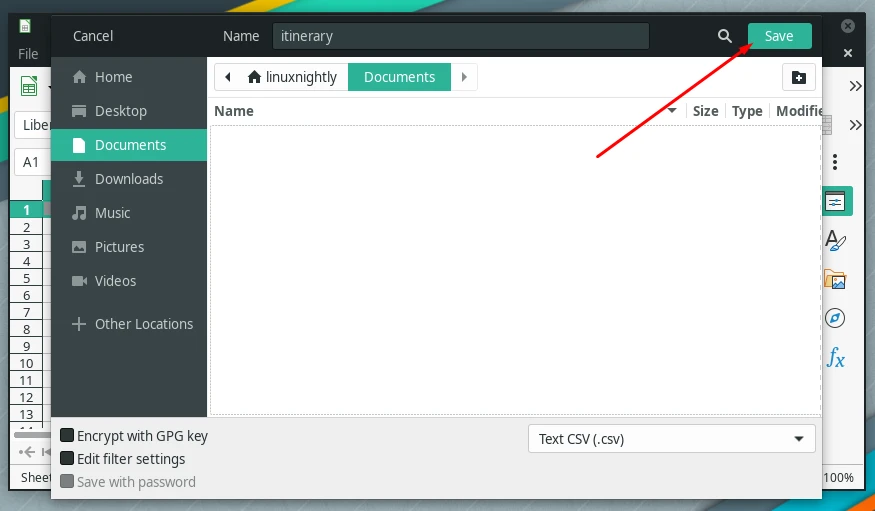The image size is (875, 511).
Task: Click the new spreadsheet toolbar icon
Action: click(x=29, y=86)
